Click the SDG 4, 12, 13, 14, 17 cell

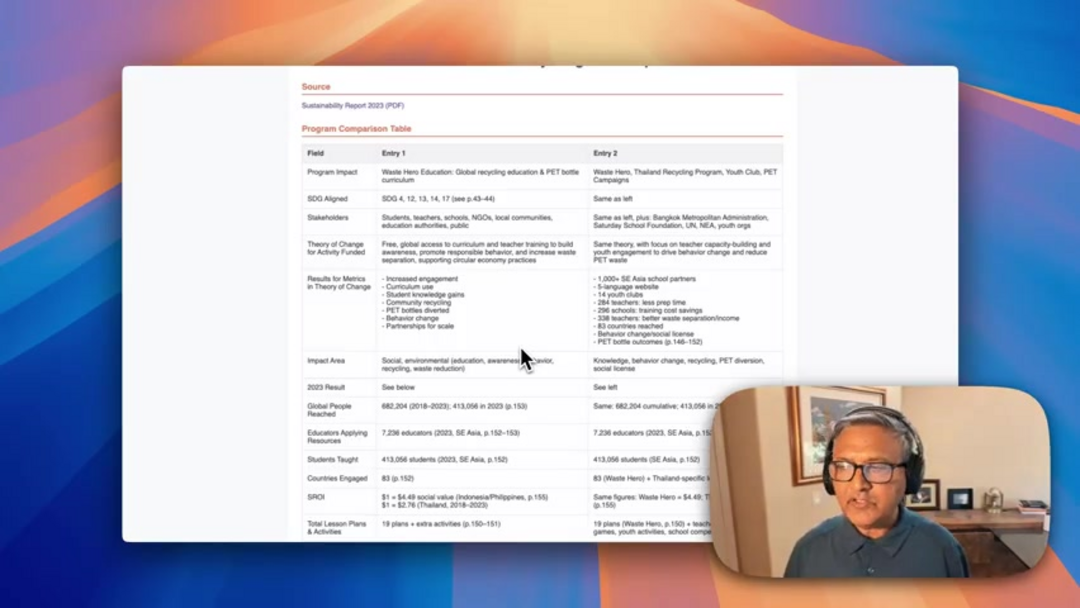pyautogui.click(x=438, y=199)
